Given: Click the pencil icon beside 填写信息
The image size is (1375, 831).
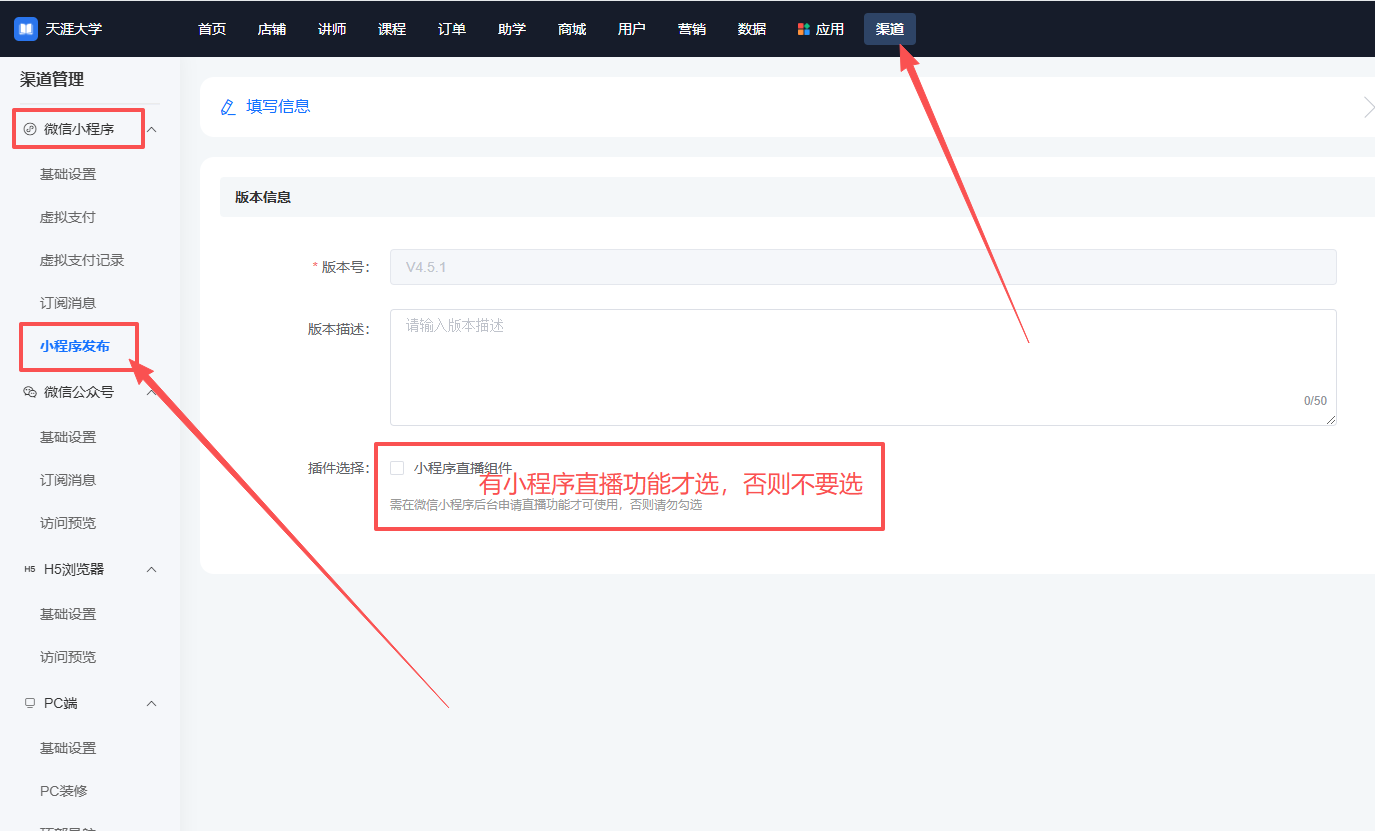Looking at the screenshot, I should [228, 107].
